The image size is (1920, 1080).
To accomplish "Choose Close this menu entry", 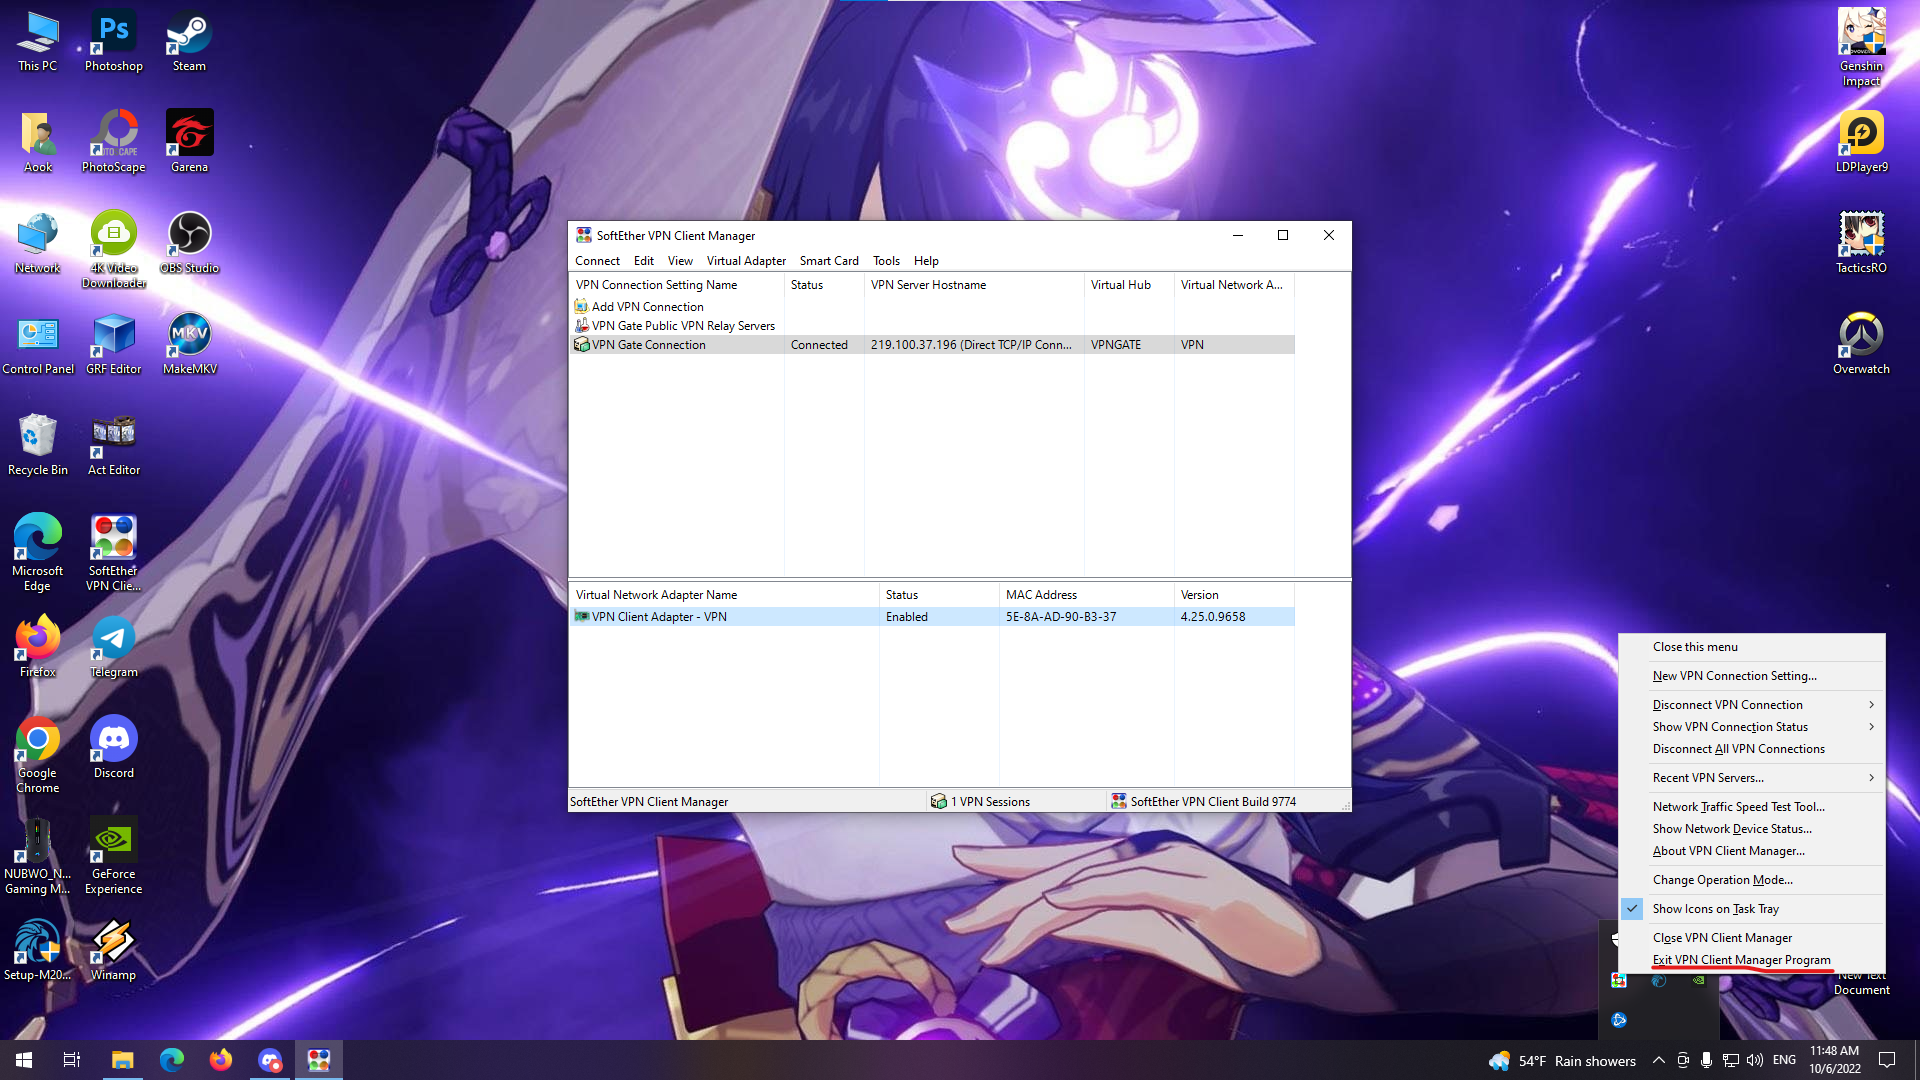I will click(x=1752, y=647).
